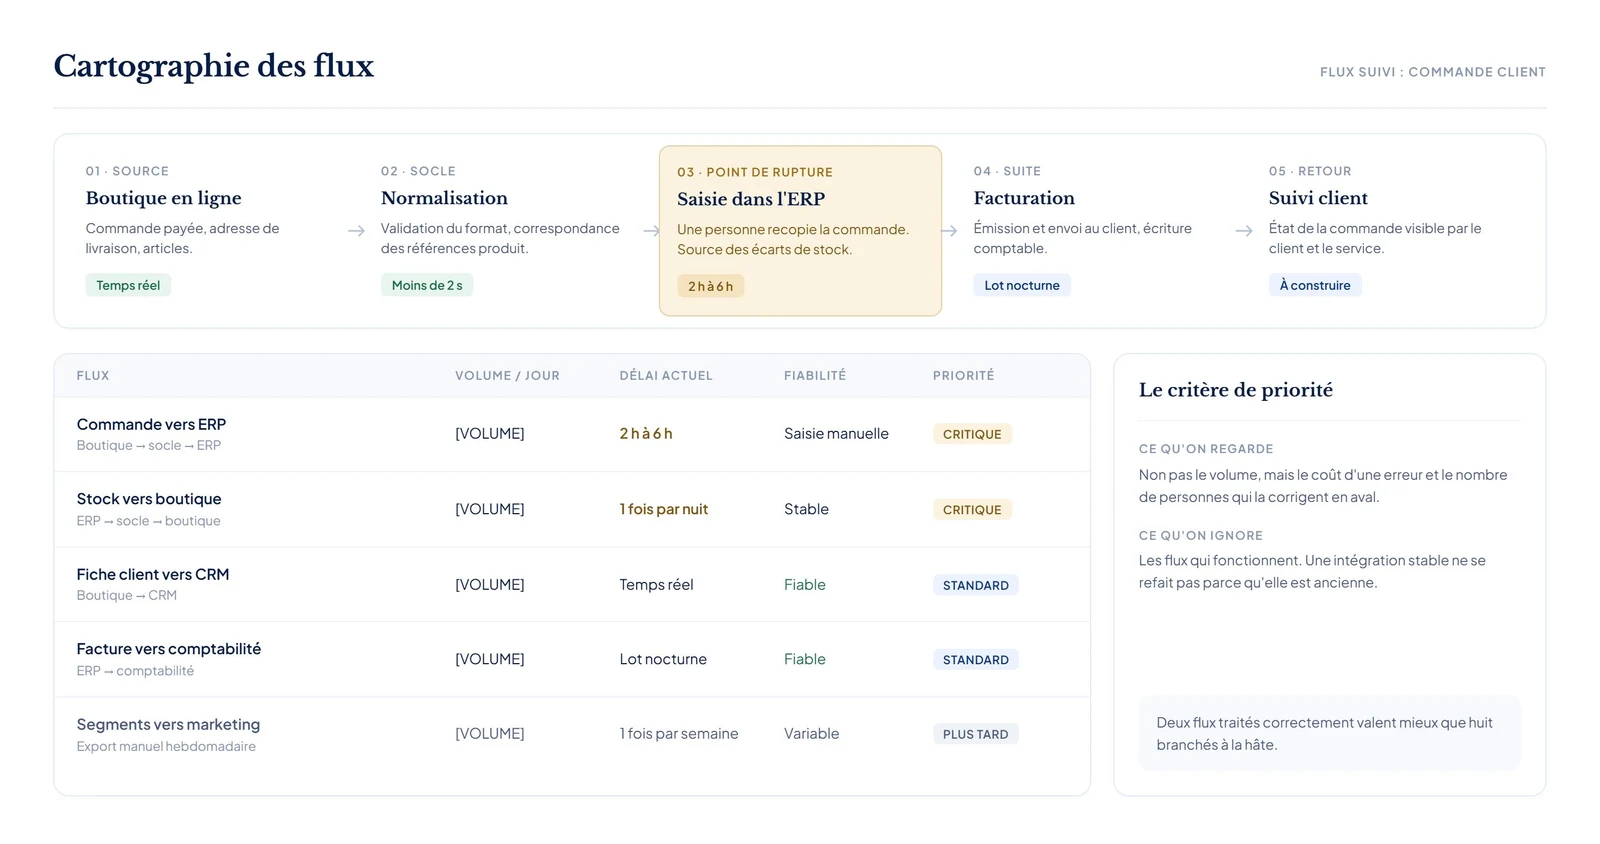Open the "Stock vers boutique" flow row
The height and width of the screenshot is (844, 1600).
coord(572,509)
